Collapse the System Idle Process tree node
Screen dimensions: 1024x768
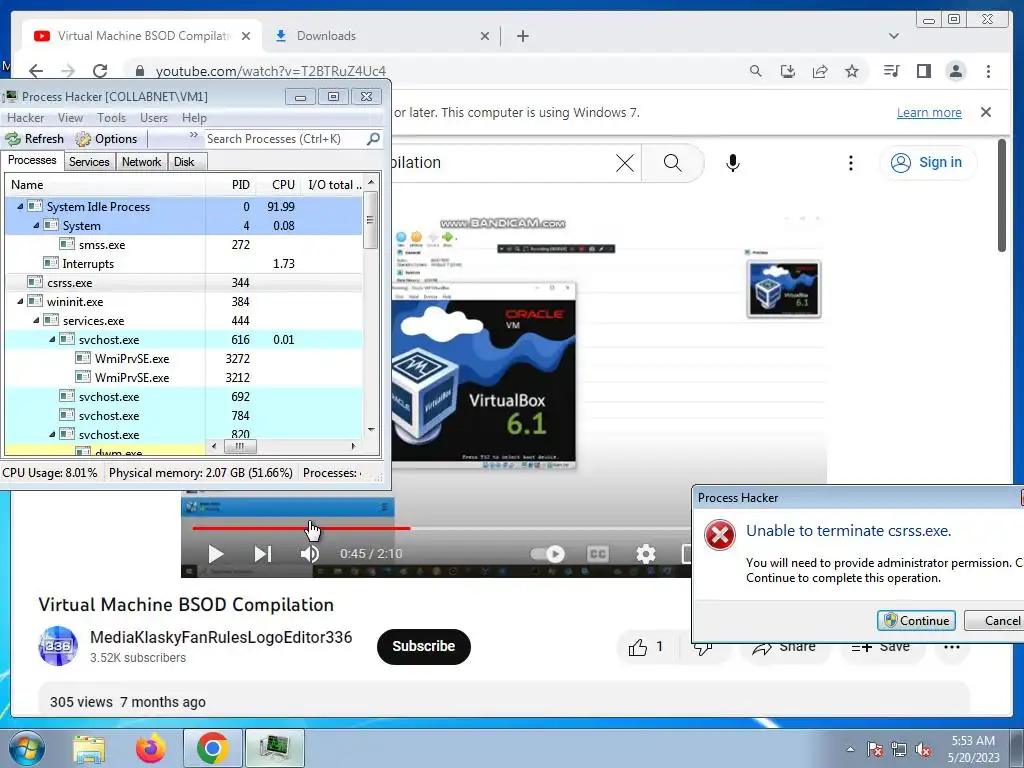pyautogui.click(x=20, y=206)
